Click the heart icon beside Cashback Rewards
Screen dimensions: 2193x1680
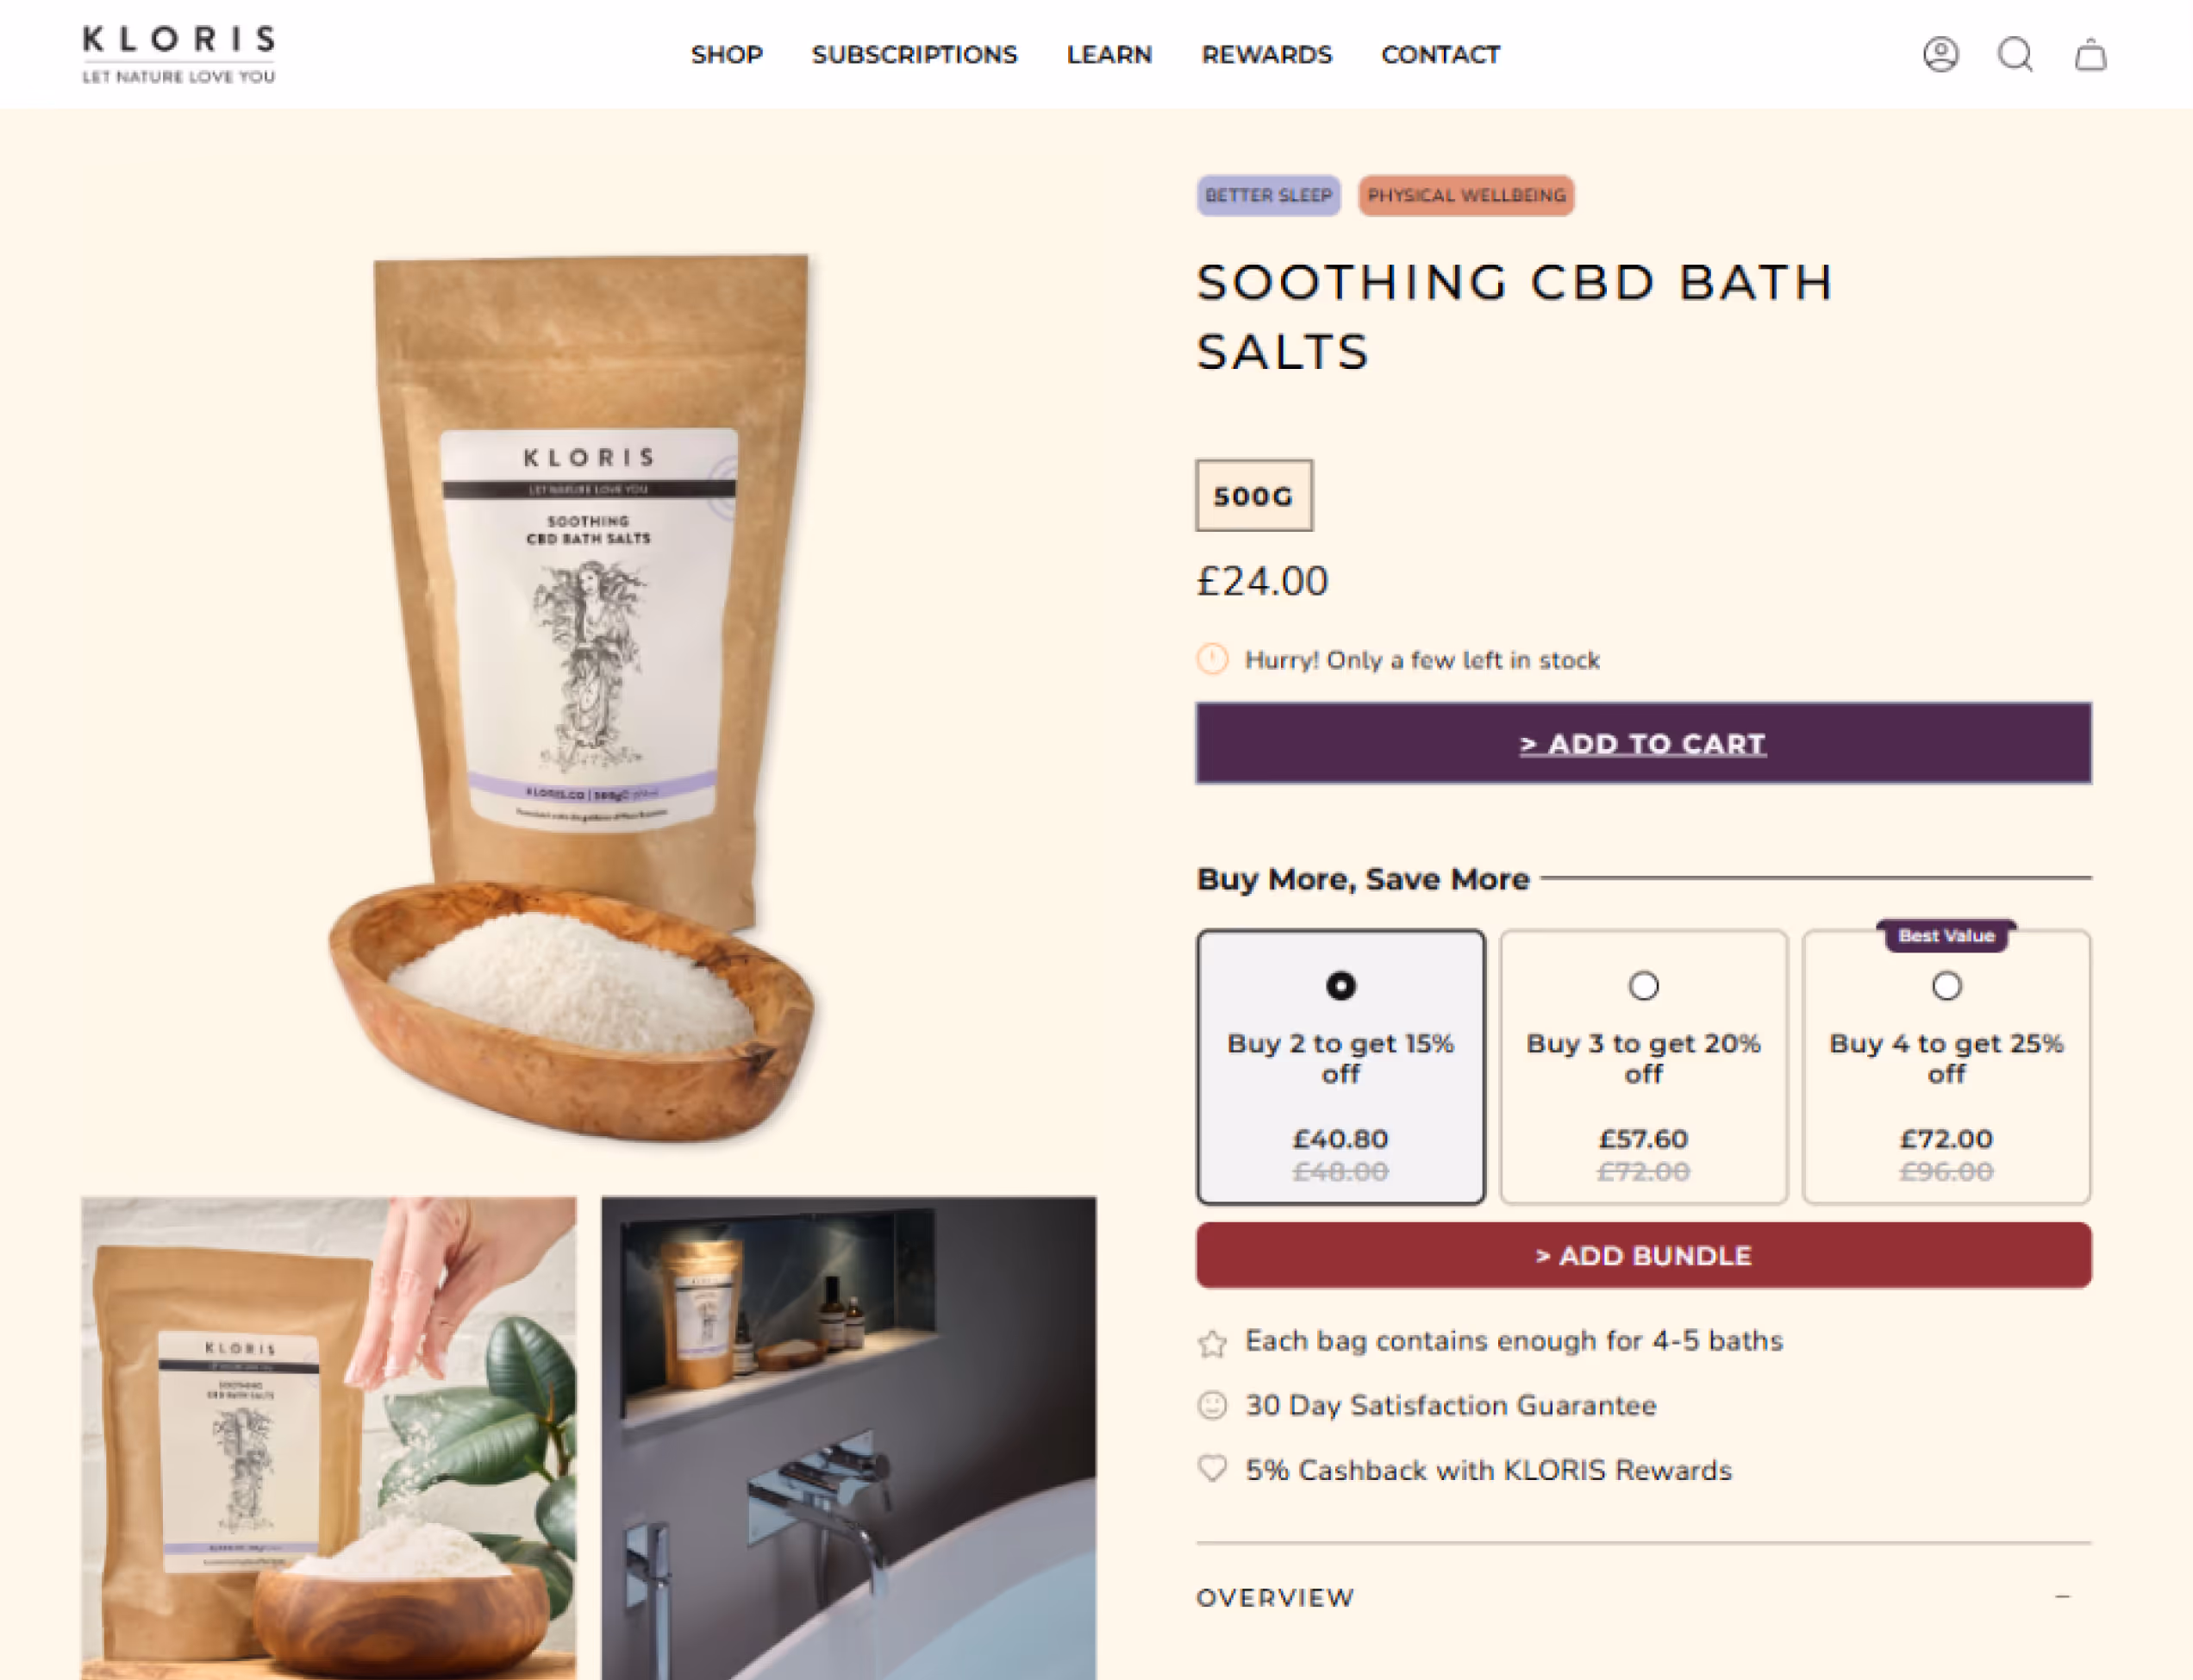[x=1212, y=1469]
